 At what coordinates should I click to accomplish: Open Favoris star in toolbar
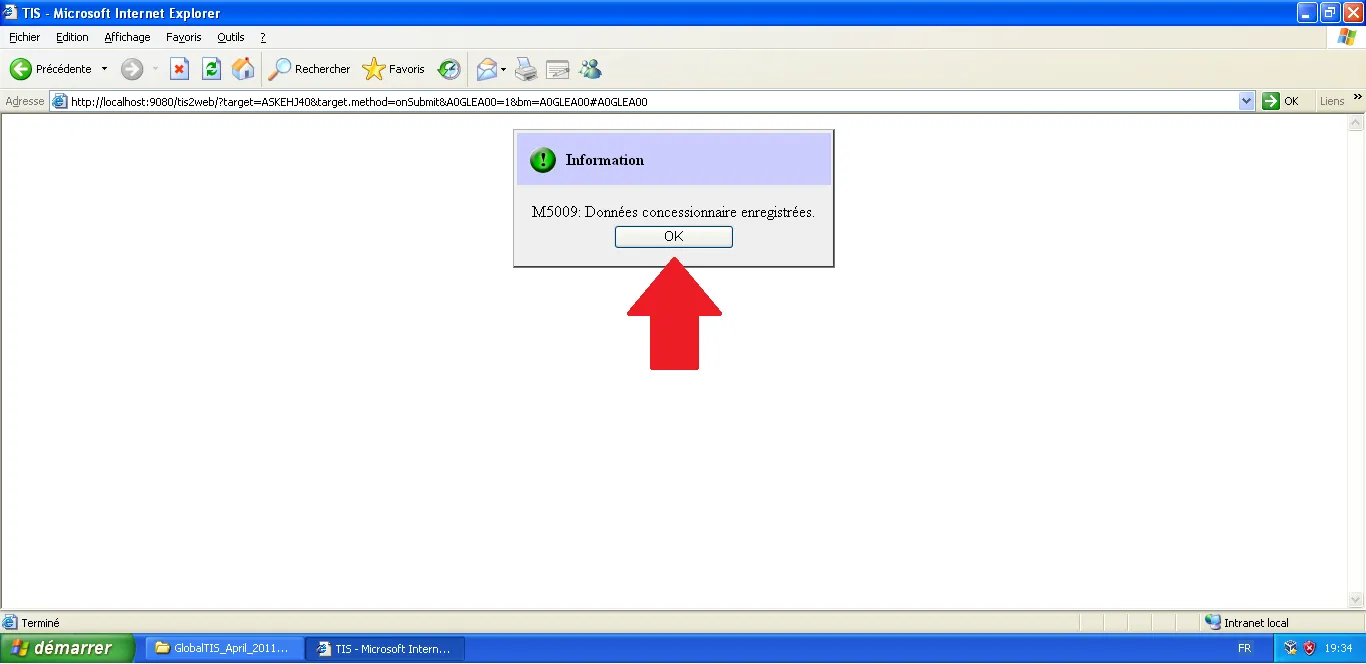pos(374,69)
